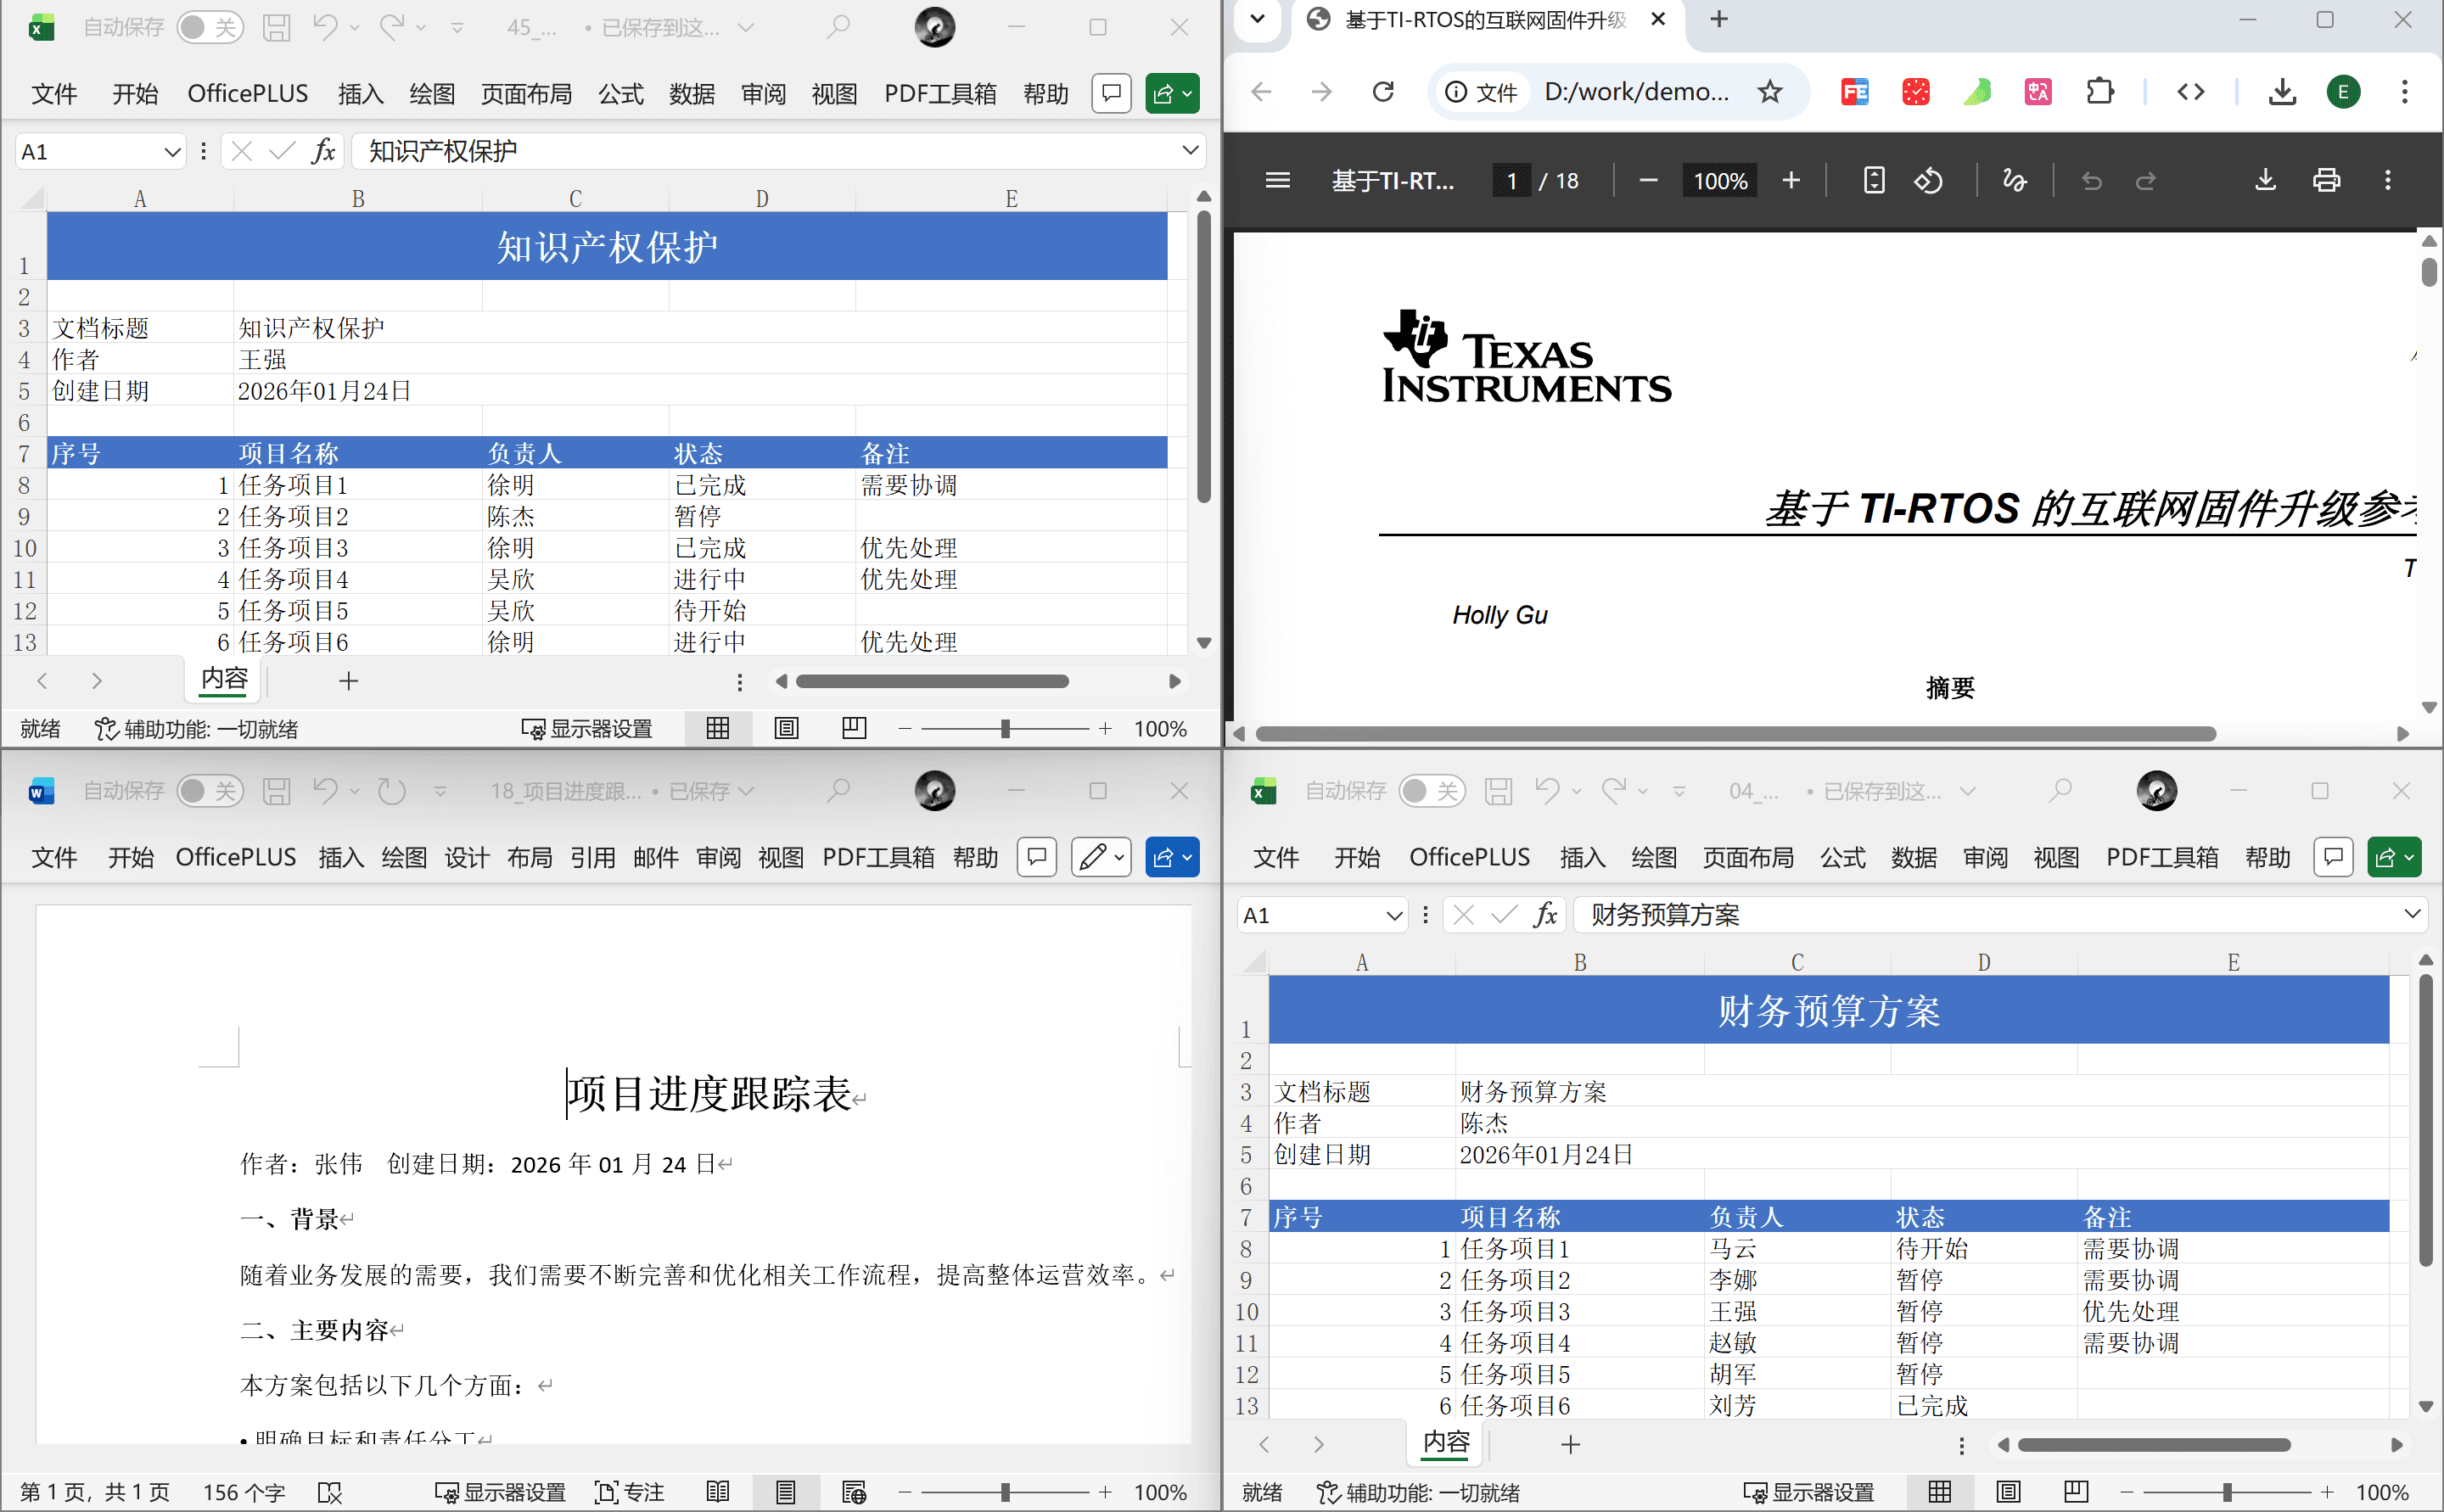
Task: Open the share dropdown arrow in Word
Action: (1188, 857)
